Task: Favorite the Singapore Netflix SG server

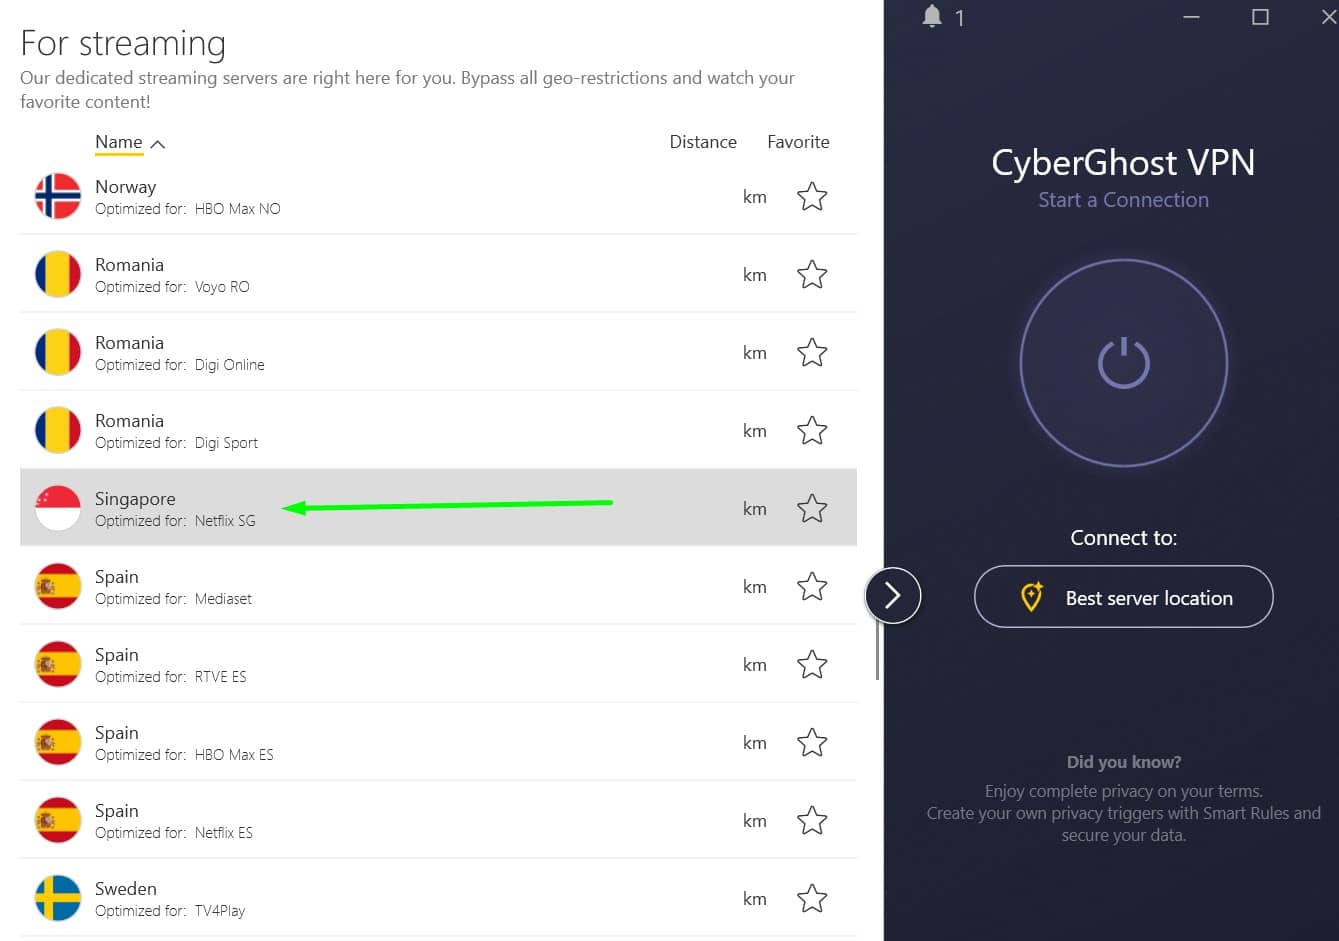Action: (x=812, y=508)
